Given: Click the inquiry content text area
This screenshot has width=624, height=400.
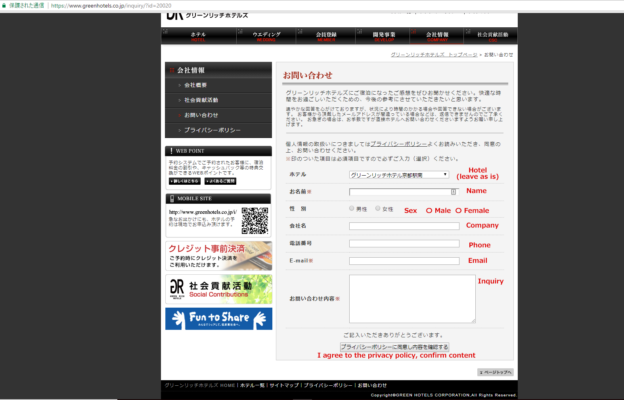Looking at the screenshot, I should pos(412,299).
